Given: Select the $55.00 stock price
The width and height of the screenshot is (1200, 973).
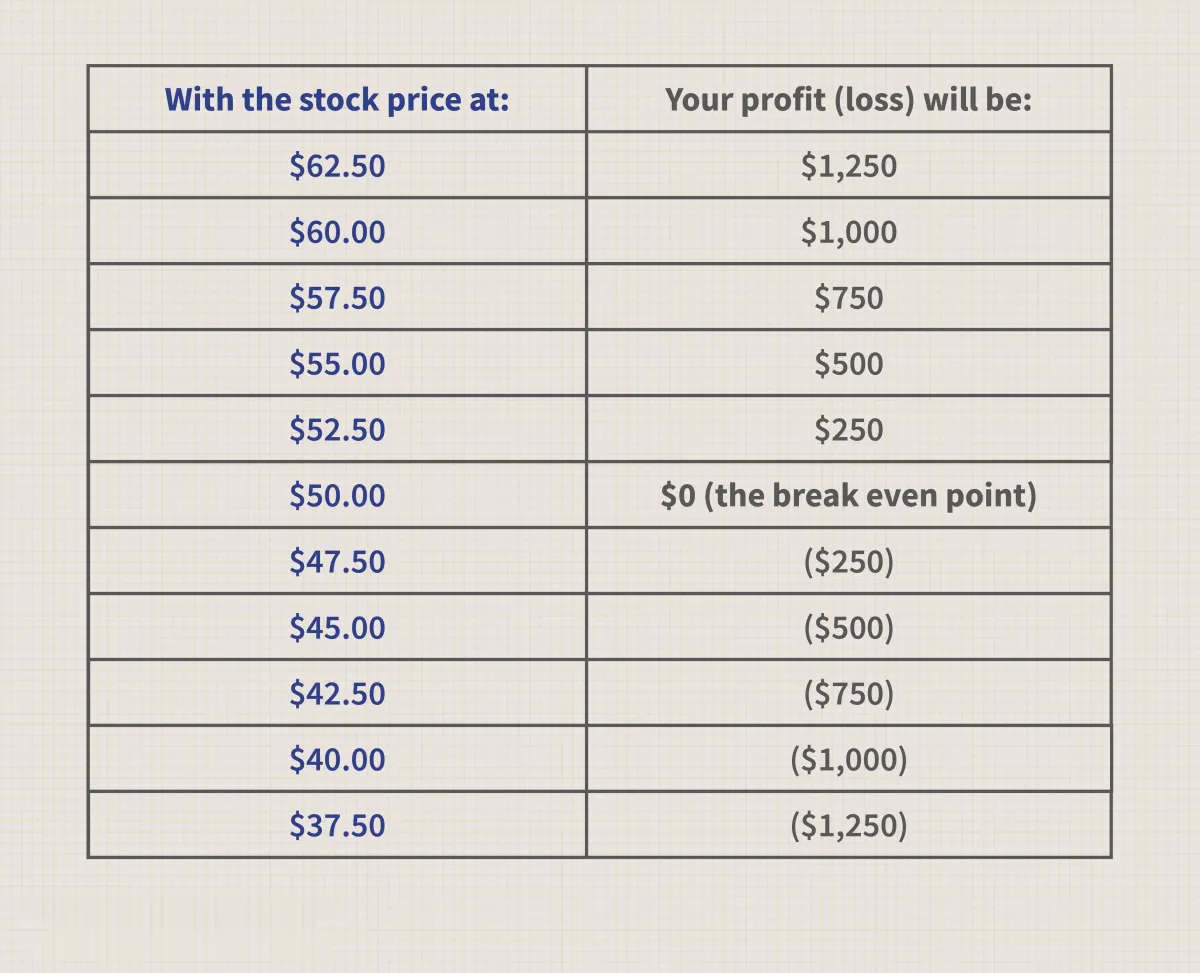Looking at the screenshot, I should (x=337, y=363).
